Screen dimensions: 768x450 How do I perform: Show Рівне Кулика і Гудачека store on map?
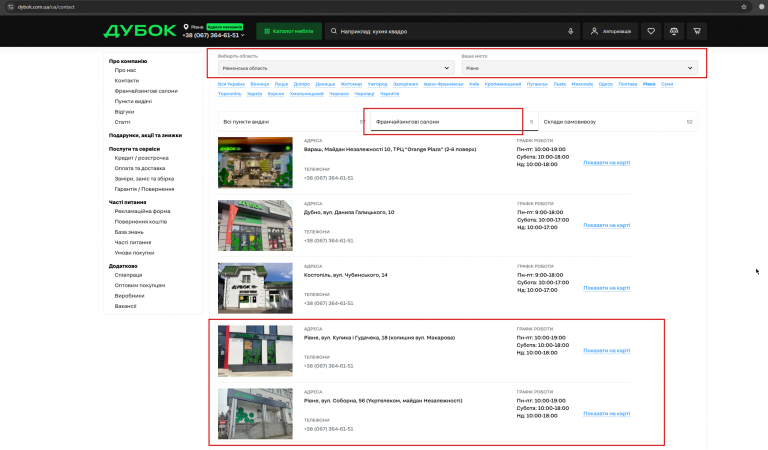[x=606, y=351]
